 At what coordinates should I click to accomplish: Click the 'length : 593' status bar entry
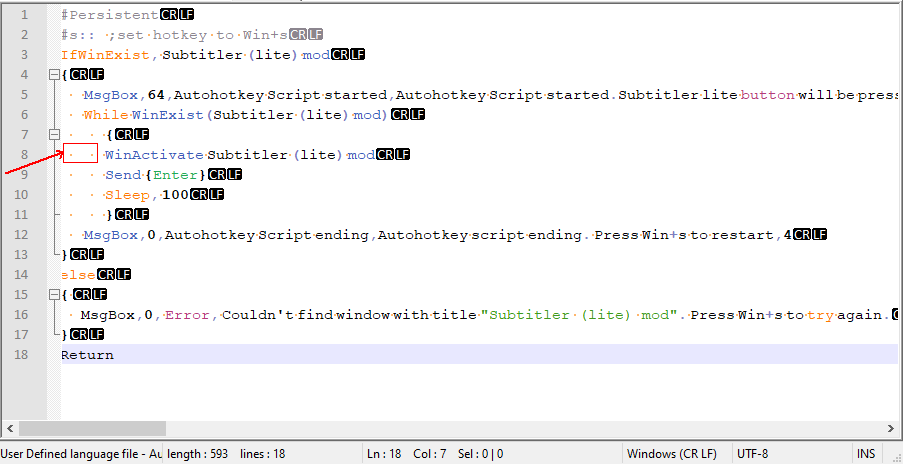click(x=198, y=454)
